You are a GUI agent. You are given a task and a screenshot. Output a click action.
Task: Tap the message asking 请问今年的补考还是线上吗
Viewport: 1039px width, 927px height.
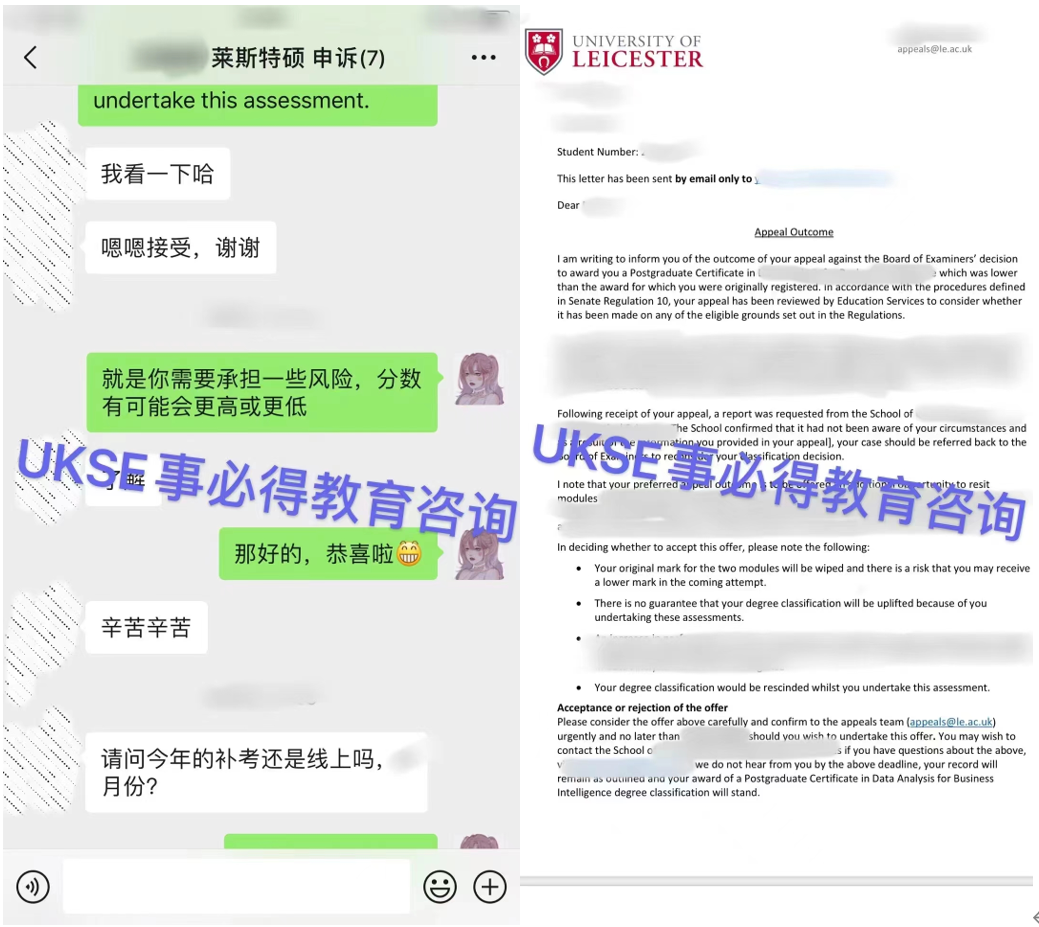tap(256, 772)
